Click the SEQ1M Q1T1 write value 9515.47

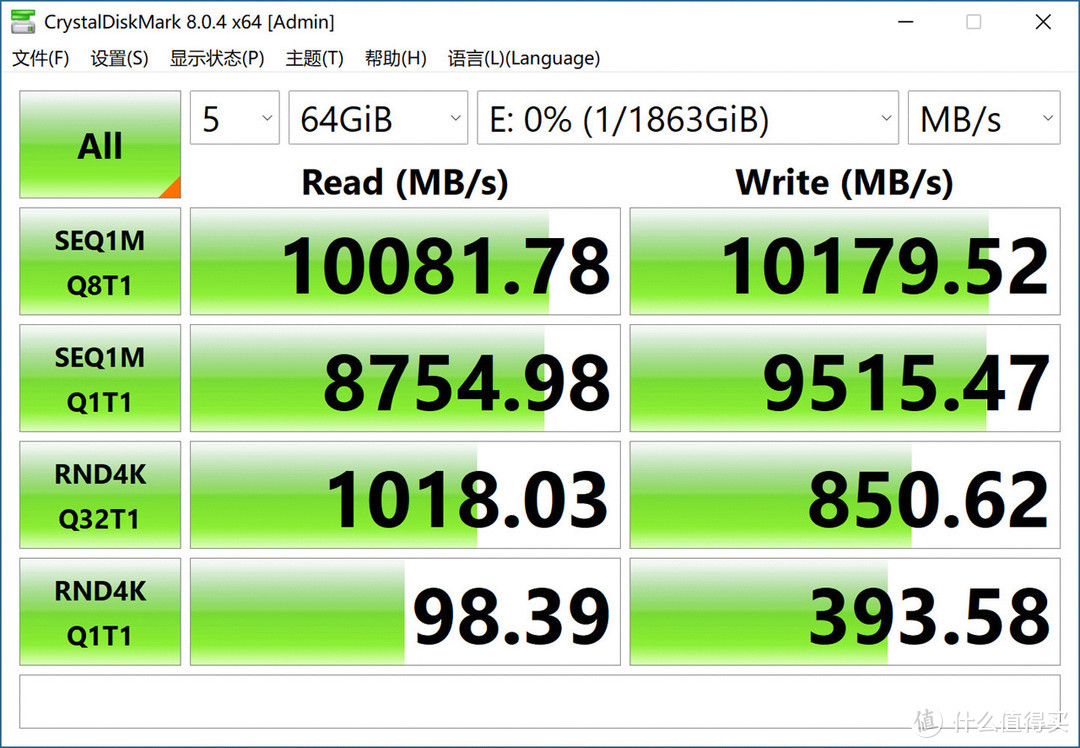coord(845,378)
